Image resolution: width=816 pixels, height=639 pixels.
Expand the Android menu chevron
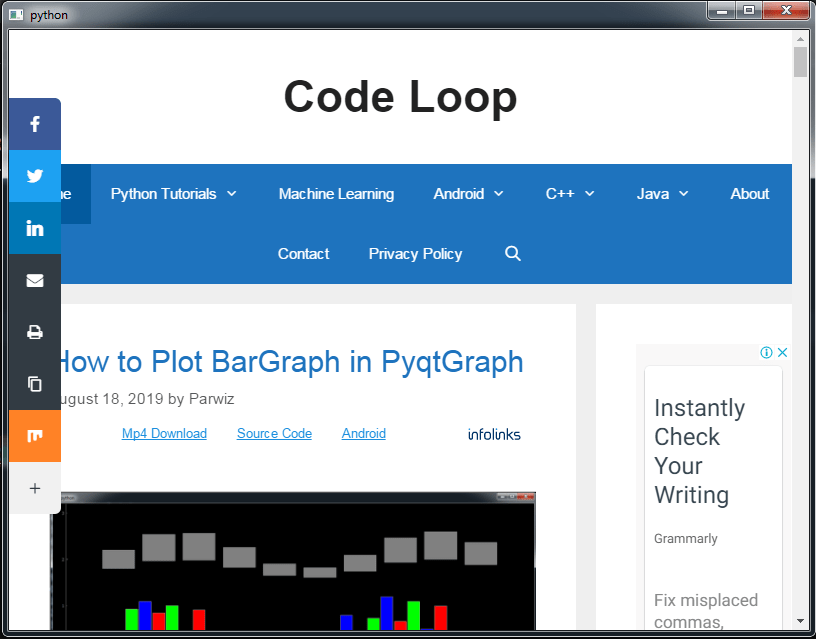[x=500, y=194]
